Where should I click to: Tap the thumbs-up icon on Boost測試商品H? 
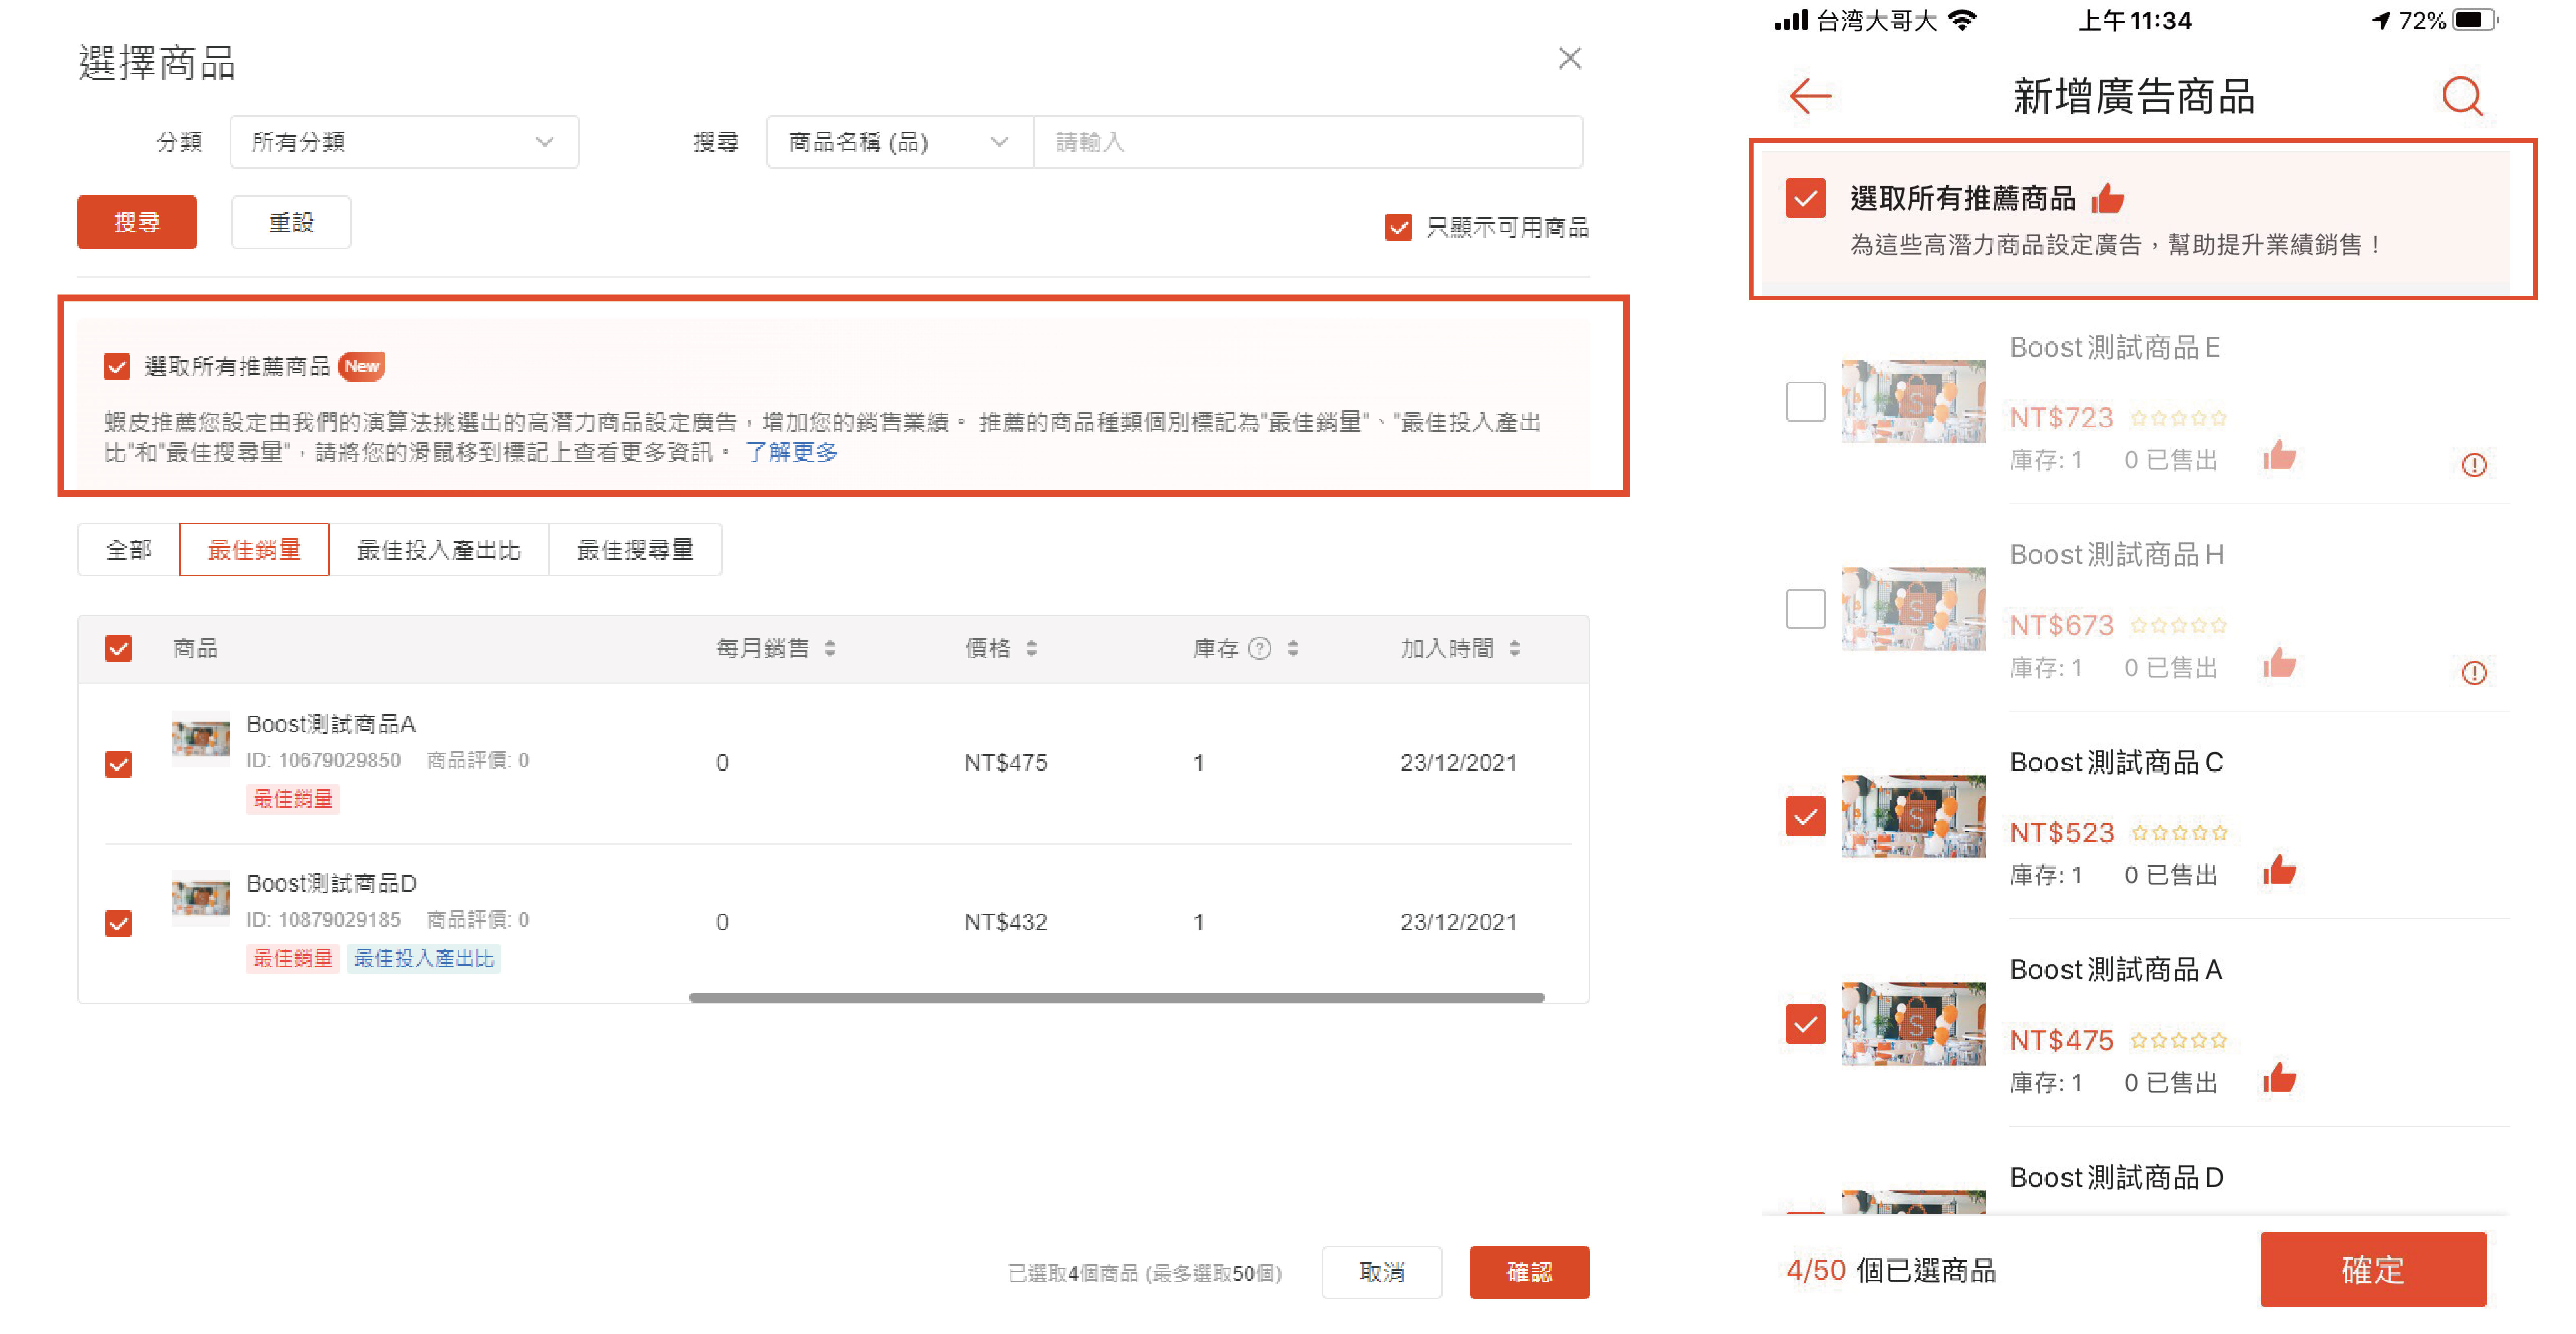pos(2279,663)
